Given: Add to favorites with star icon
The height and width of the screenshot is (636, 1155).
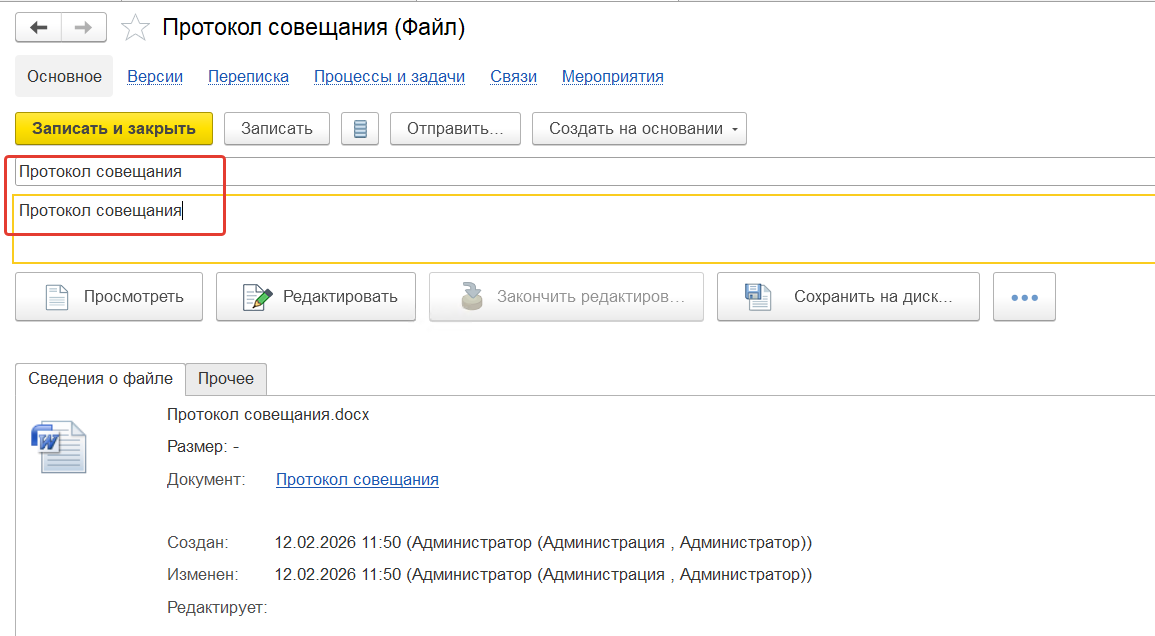Looking at the screenshot, I should (x=134, y=28).
